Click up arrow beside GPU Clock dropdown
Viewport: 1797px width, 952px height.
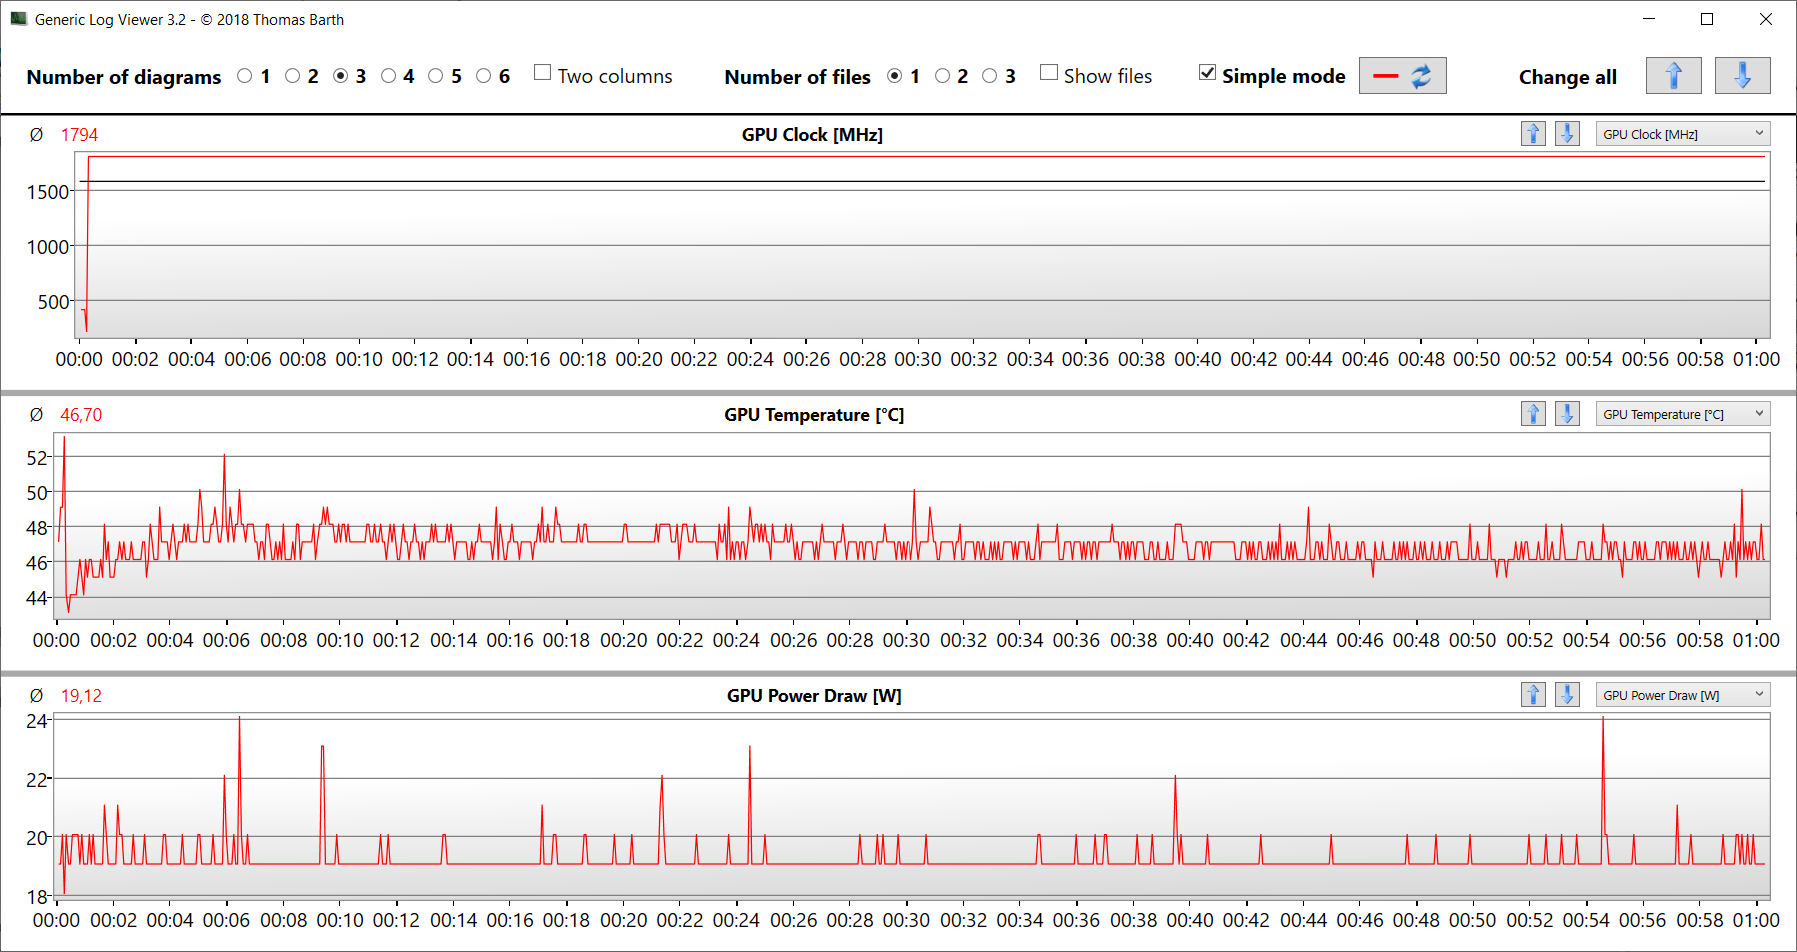click(x=1533, y=134)
